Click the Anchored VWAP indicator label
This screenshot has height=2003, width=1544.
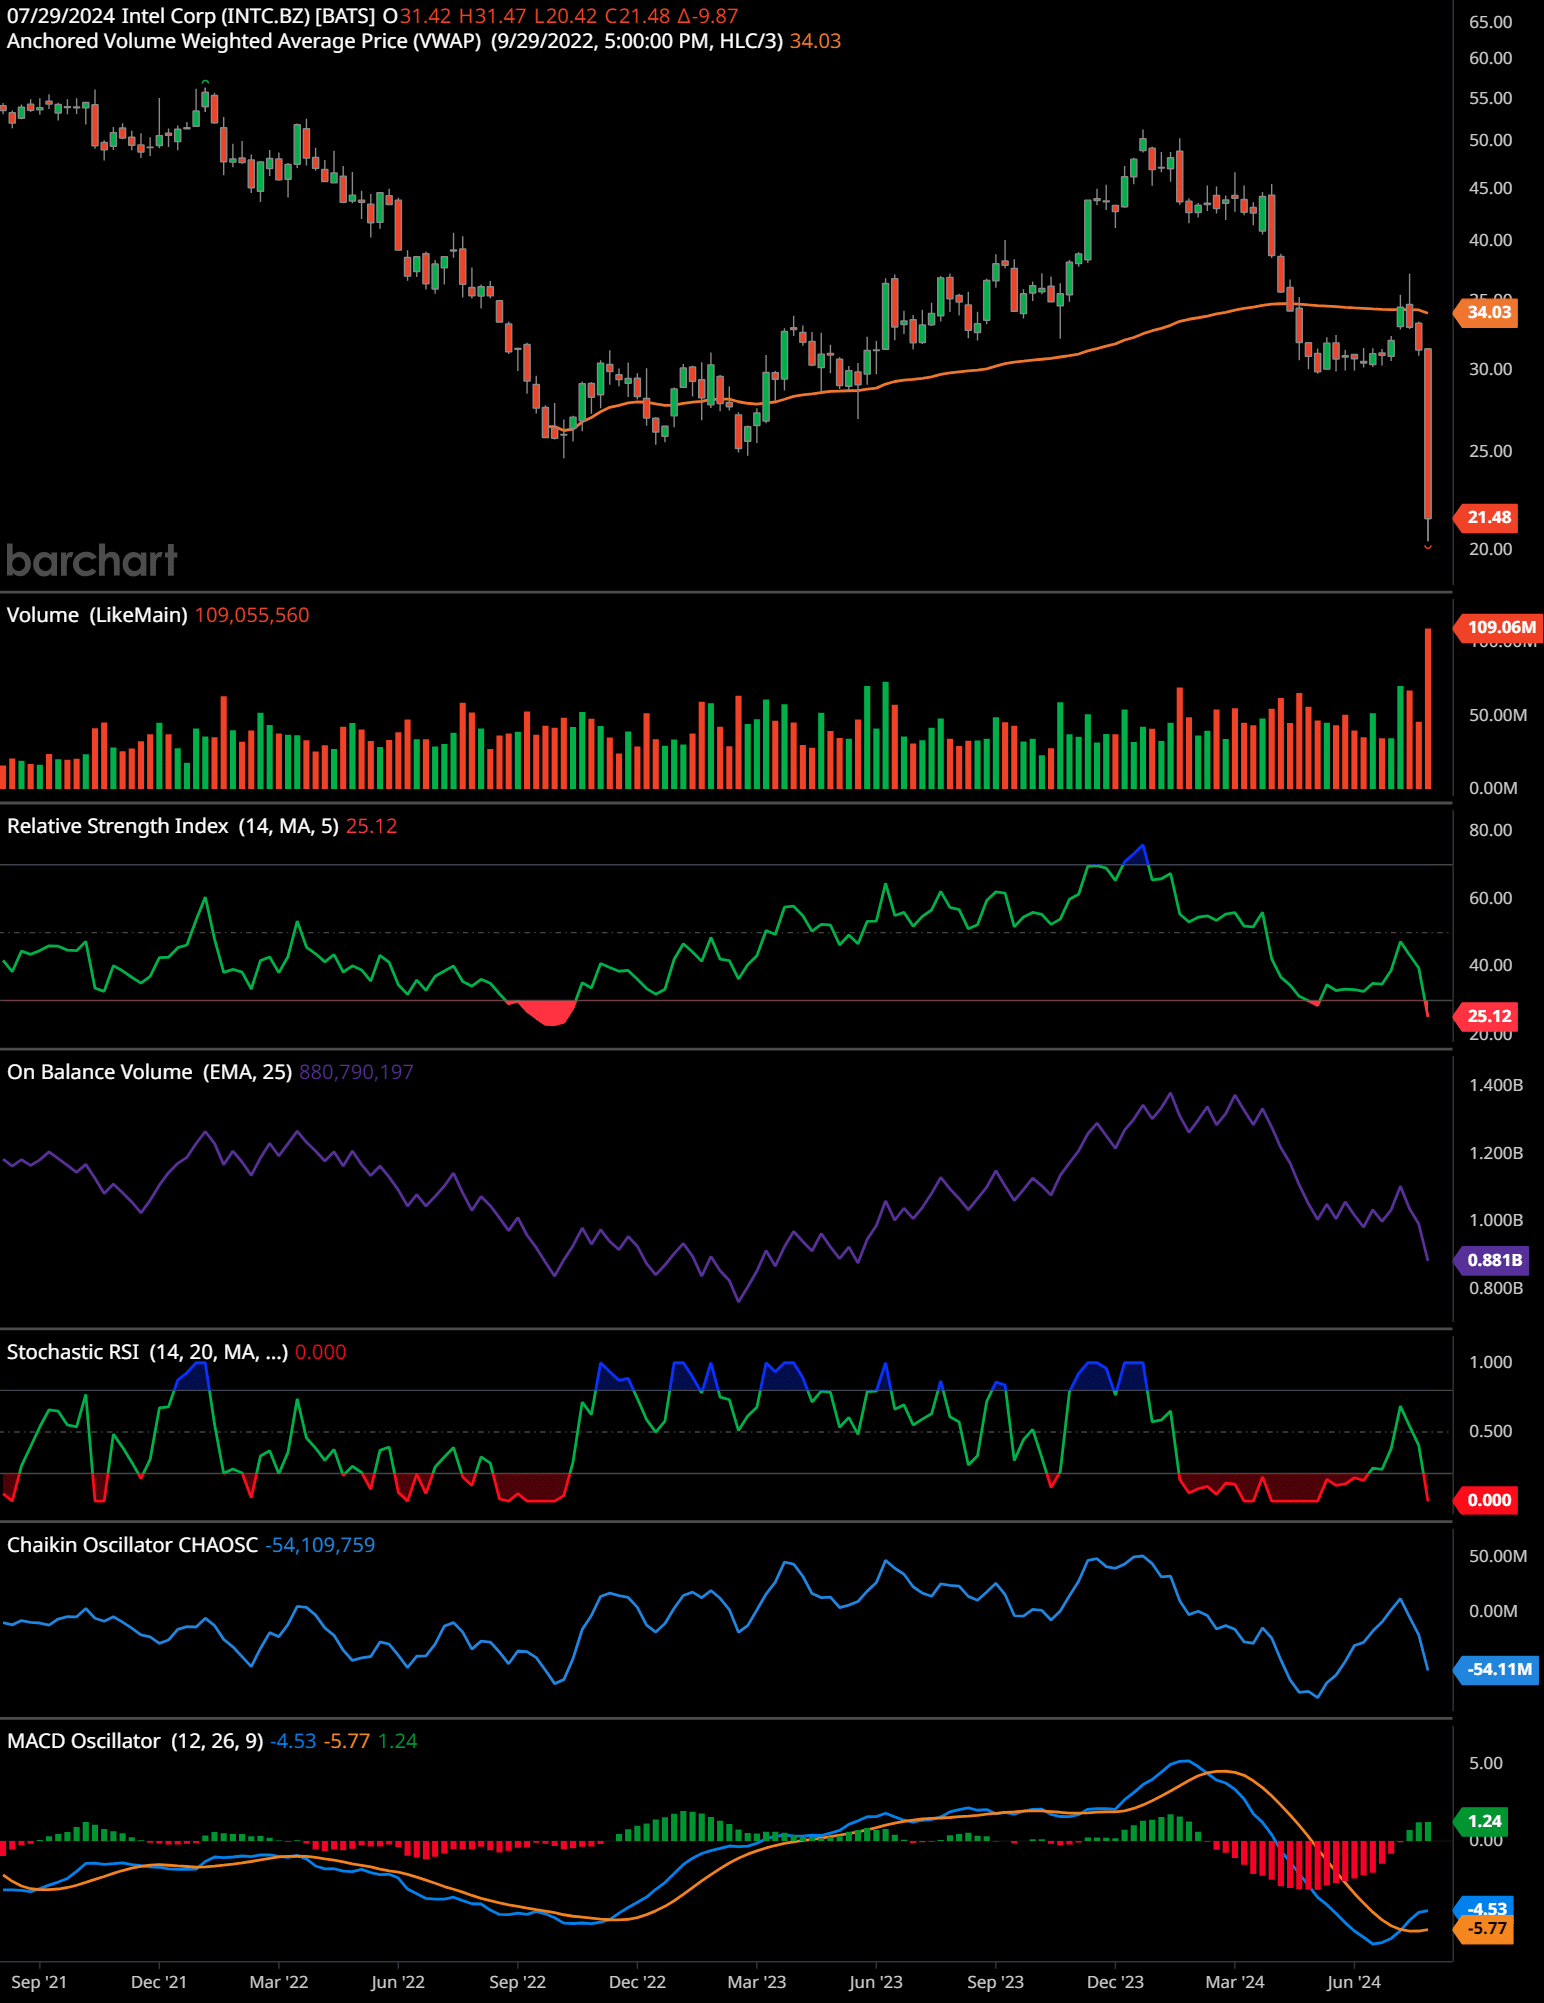(x=395, y=41)
